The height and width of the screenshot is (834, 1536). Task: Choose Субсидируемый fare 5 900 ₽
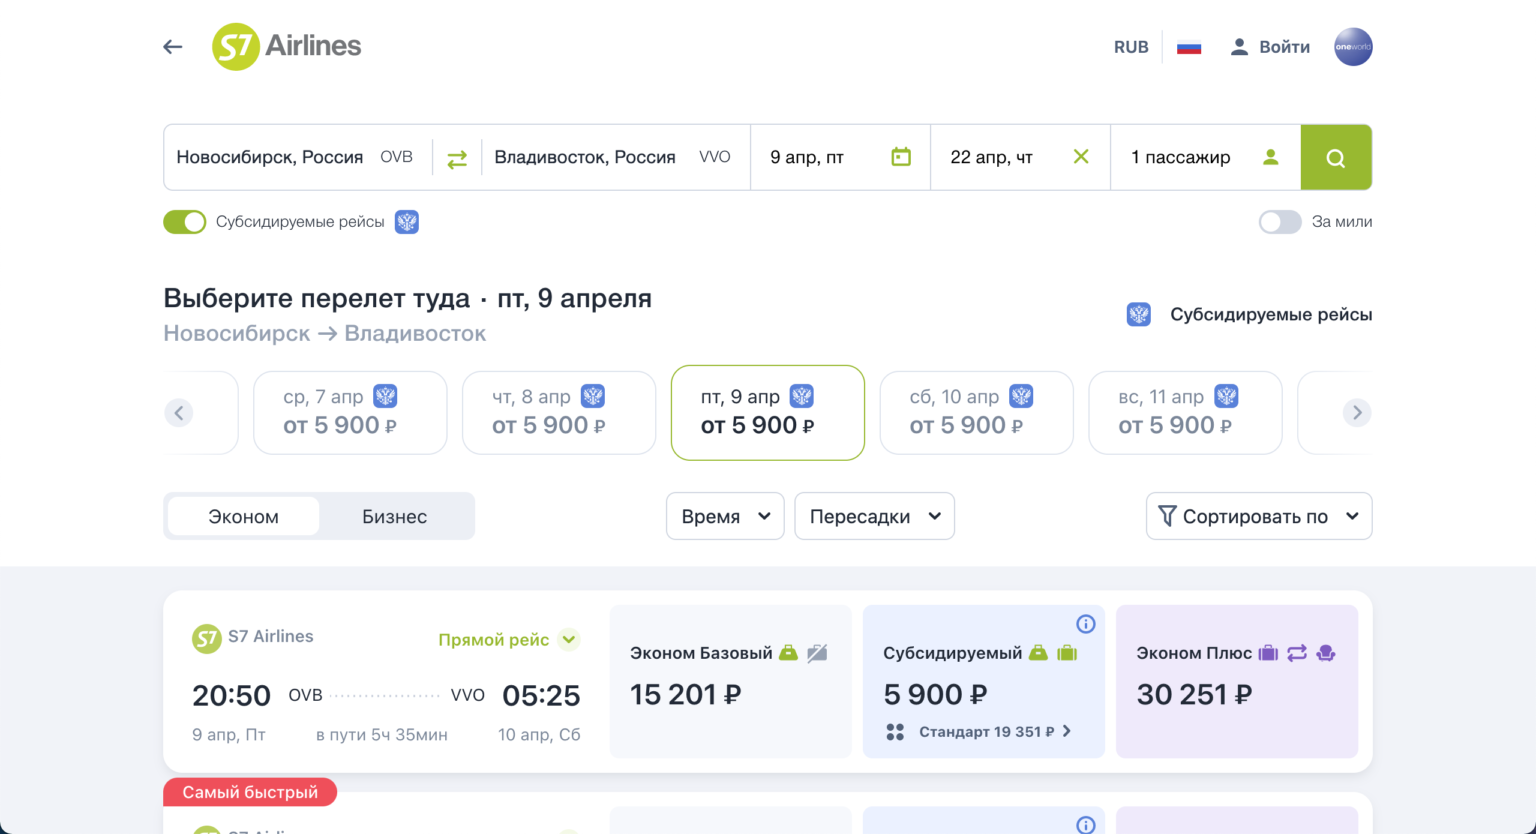point(983,681)
